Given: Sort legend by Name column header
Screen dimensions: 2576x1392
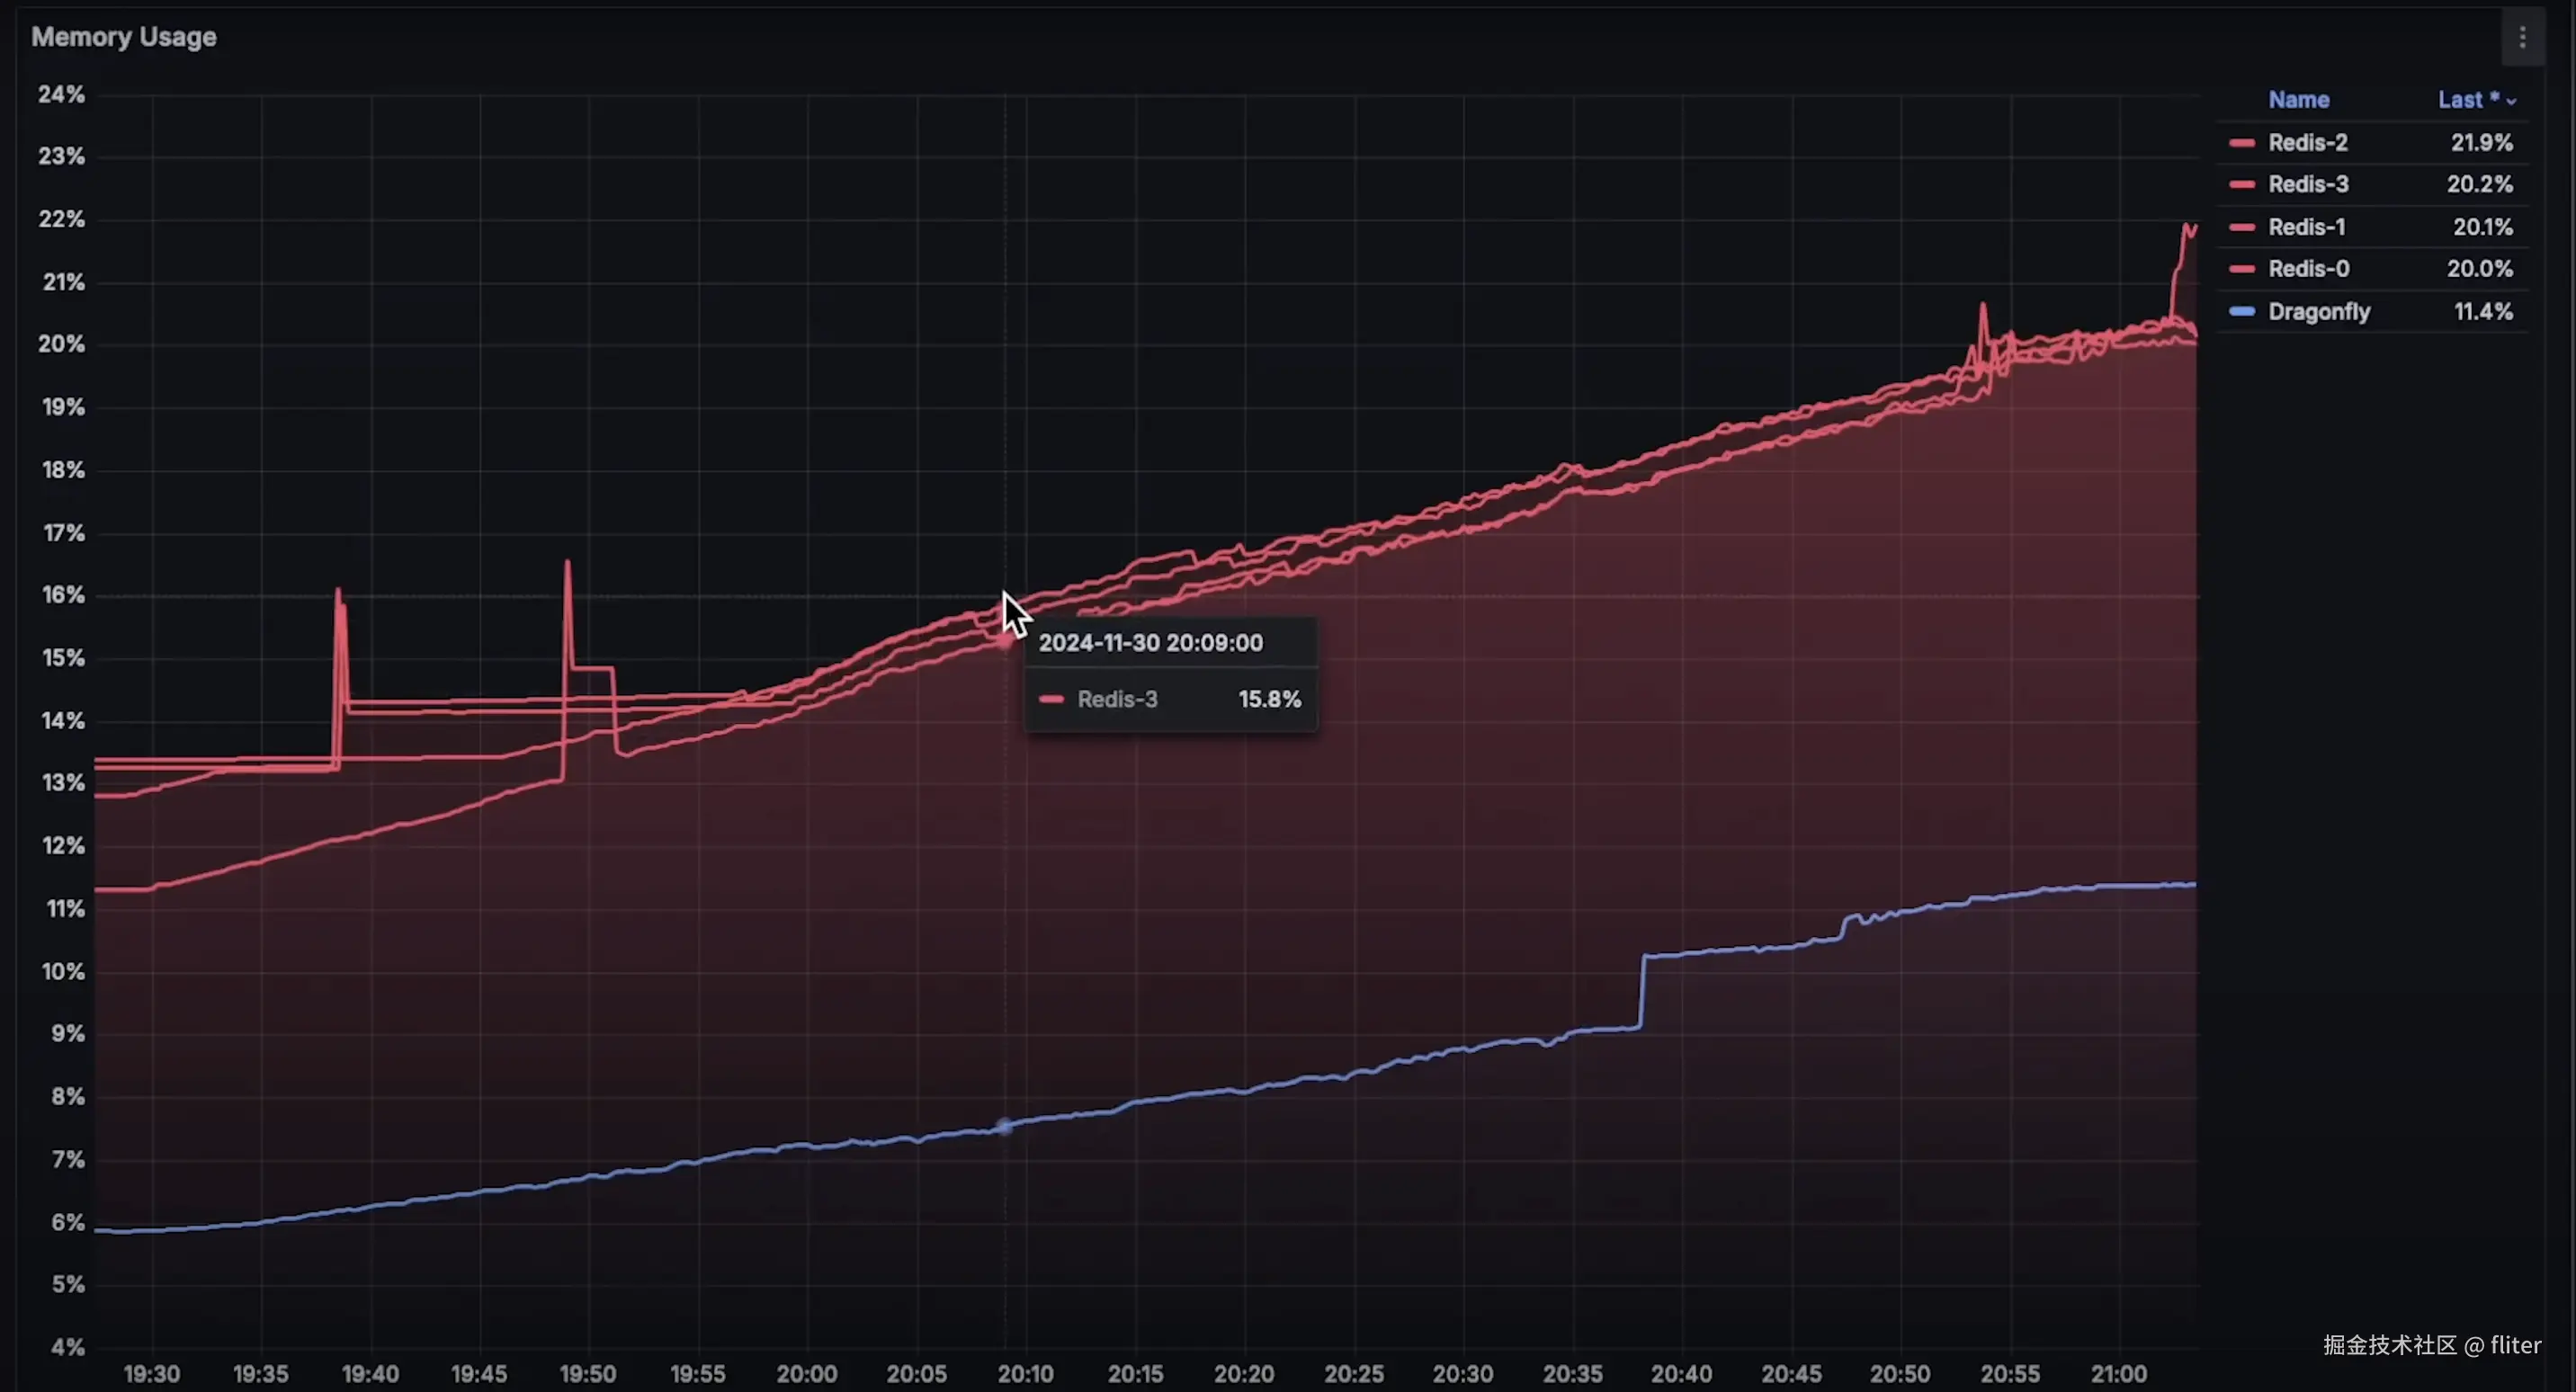Looking at the screenshot, I should point(2298,100).
